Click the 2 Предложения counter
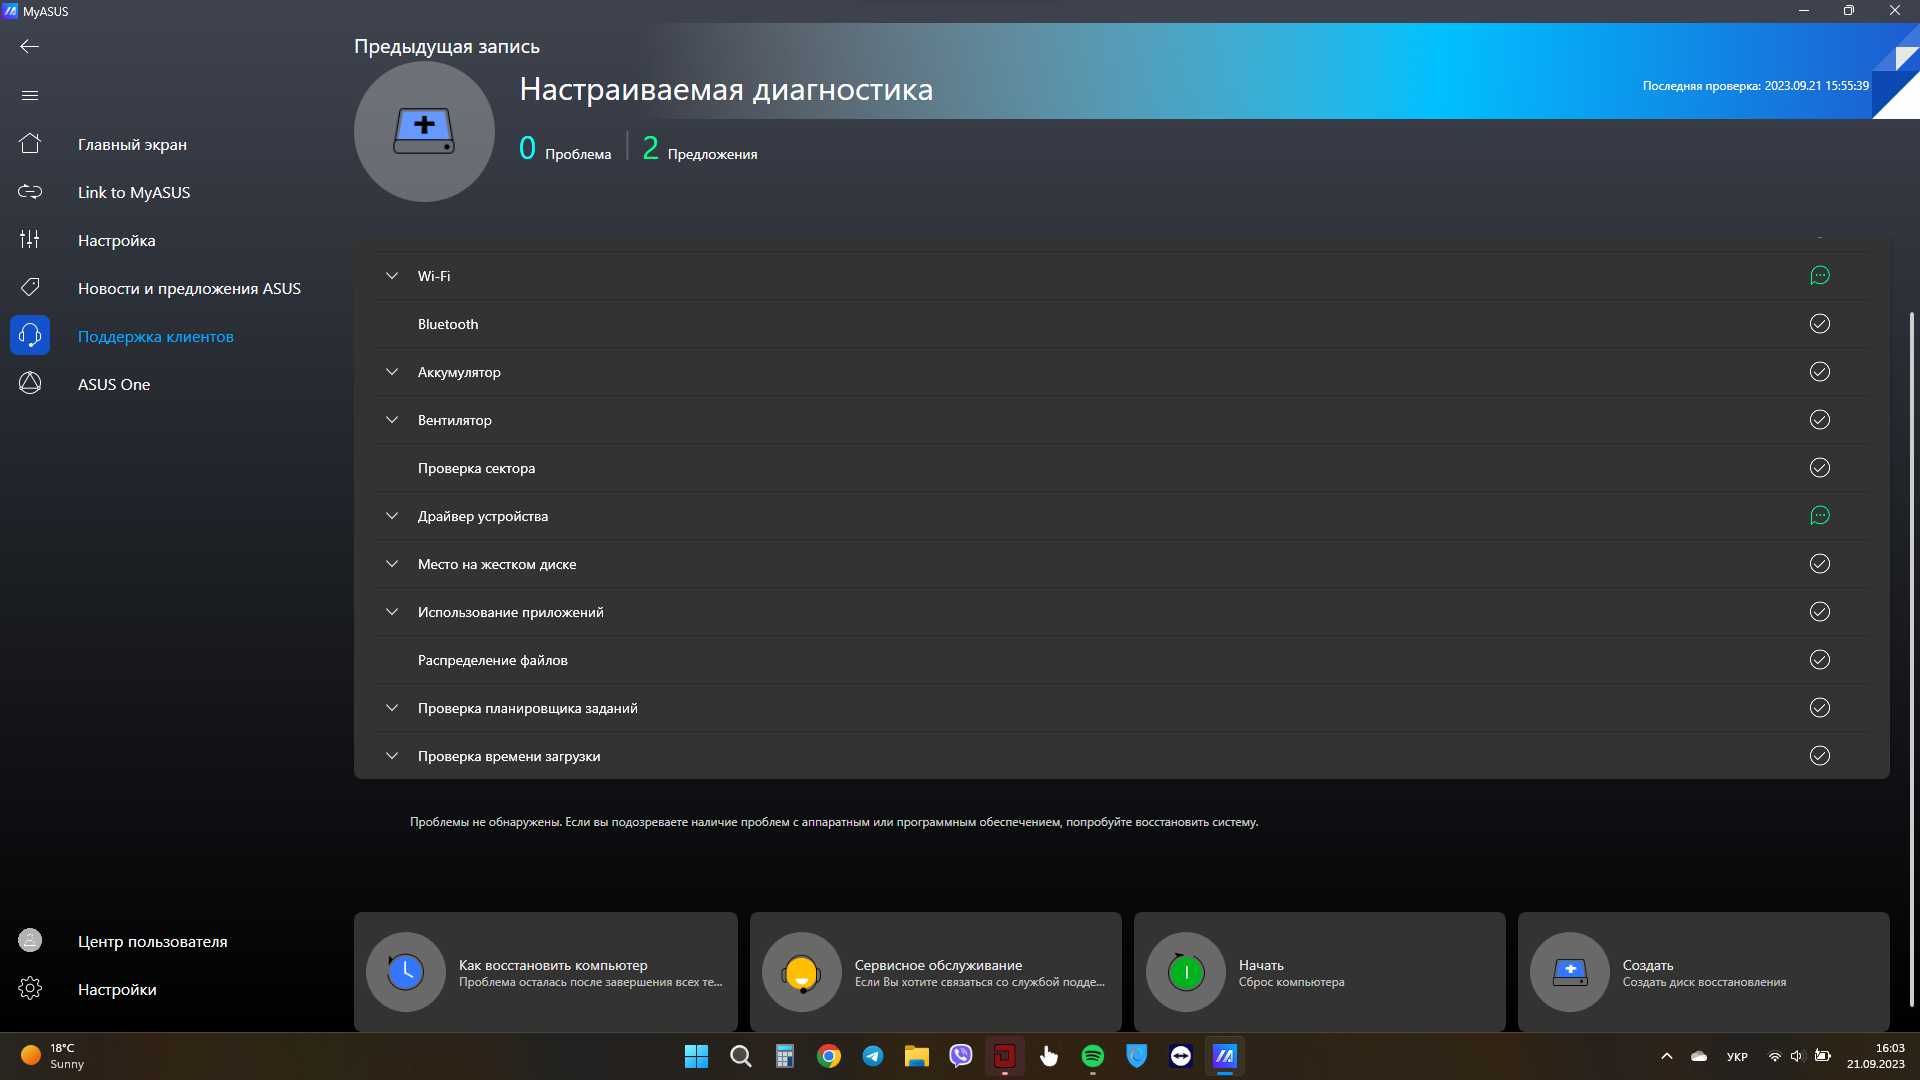1920x1080 pixels. pos(699,149)
